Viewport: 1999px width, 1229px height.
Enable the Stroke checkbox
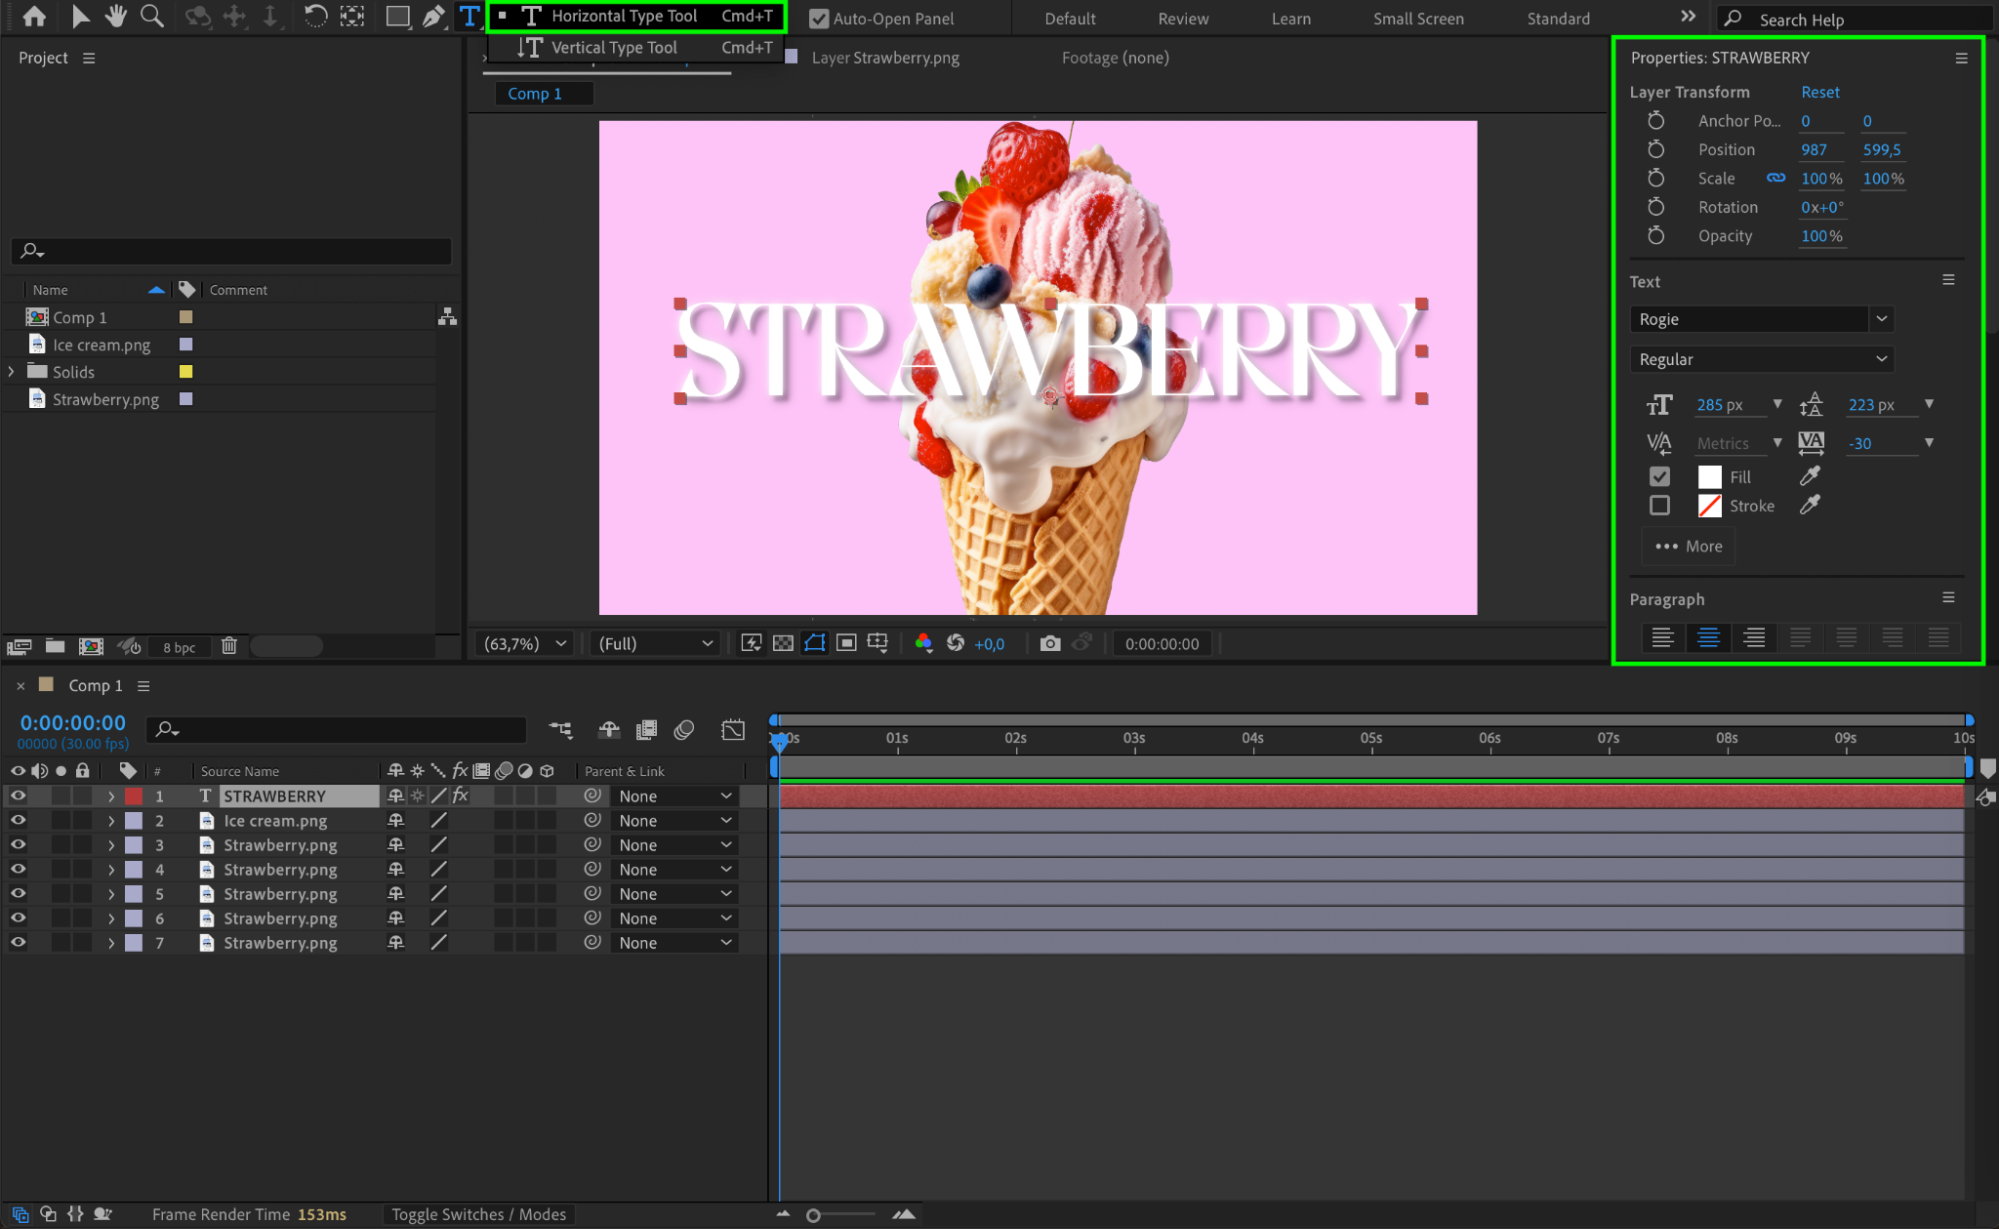[1660, 505]
